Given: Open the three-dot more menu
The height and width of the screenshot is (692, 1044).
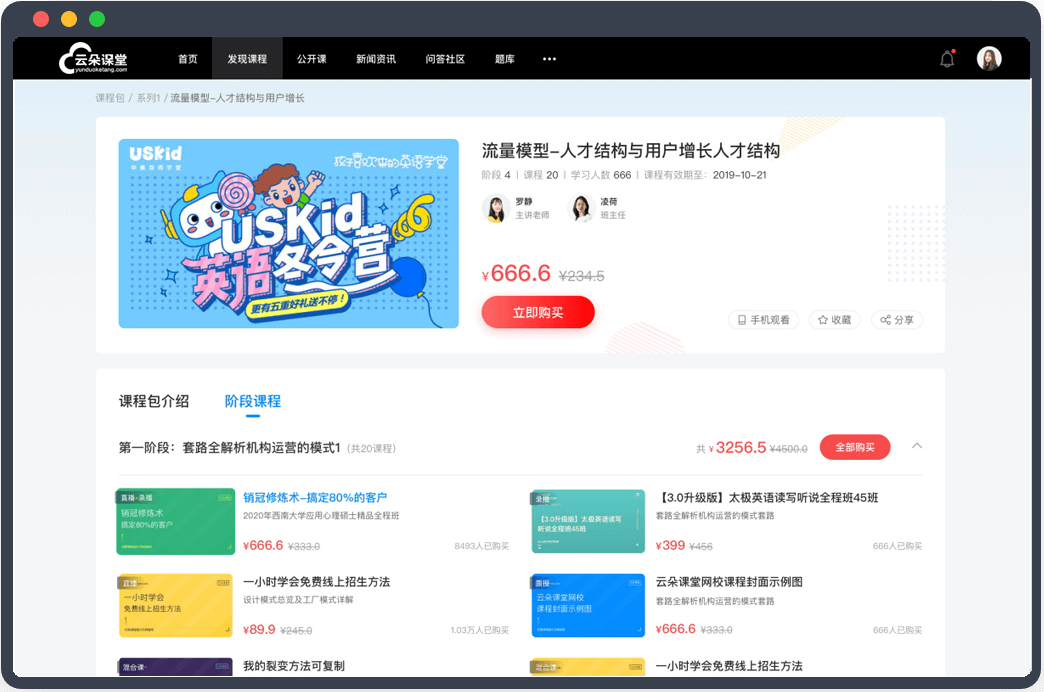Looking at the screenshot, I should pos(549,59).
